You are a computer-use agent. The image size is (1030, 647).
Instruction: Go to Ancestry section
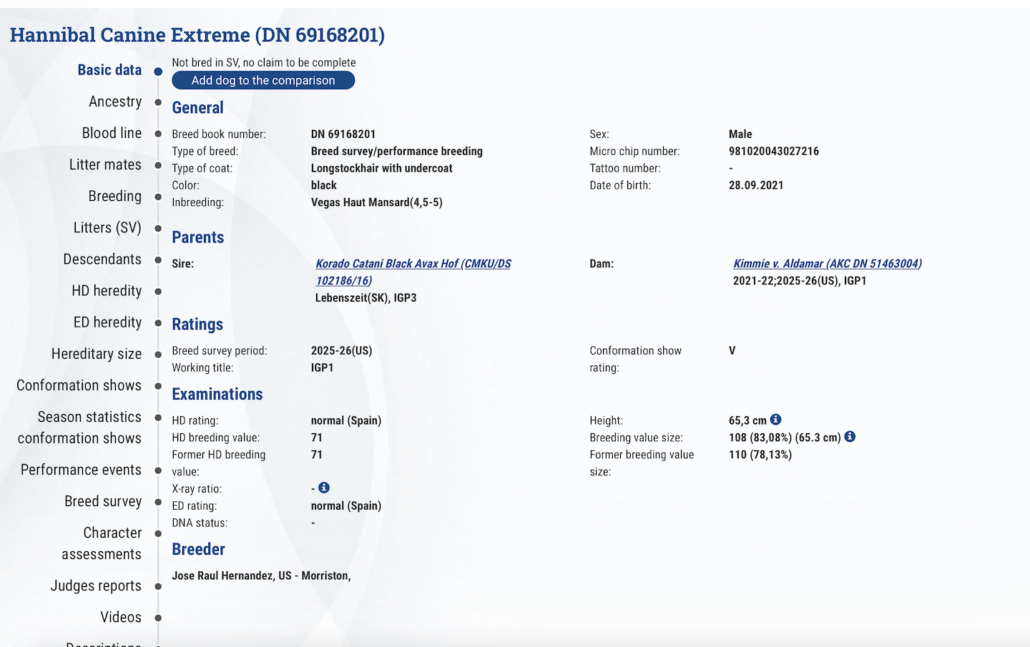(x=115, y=102)
